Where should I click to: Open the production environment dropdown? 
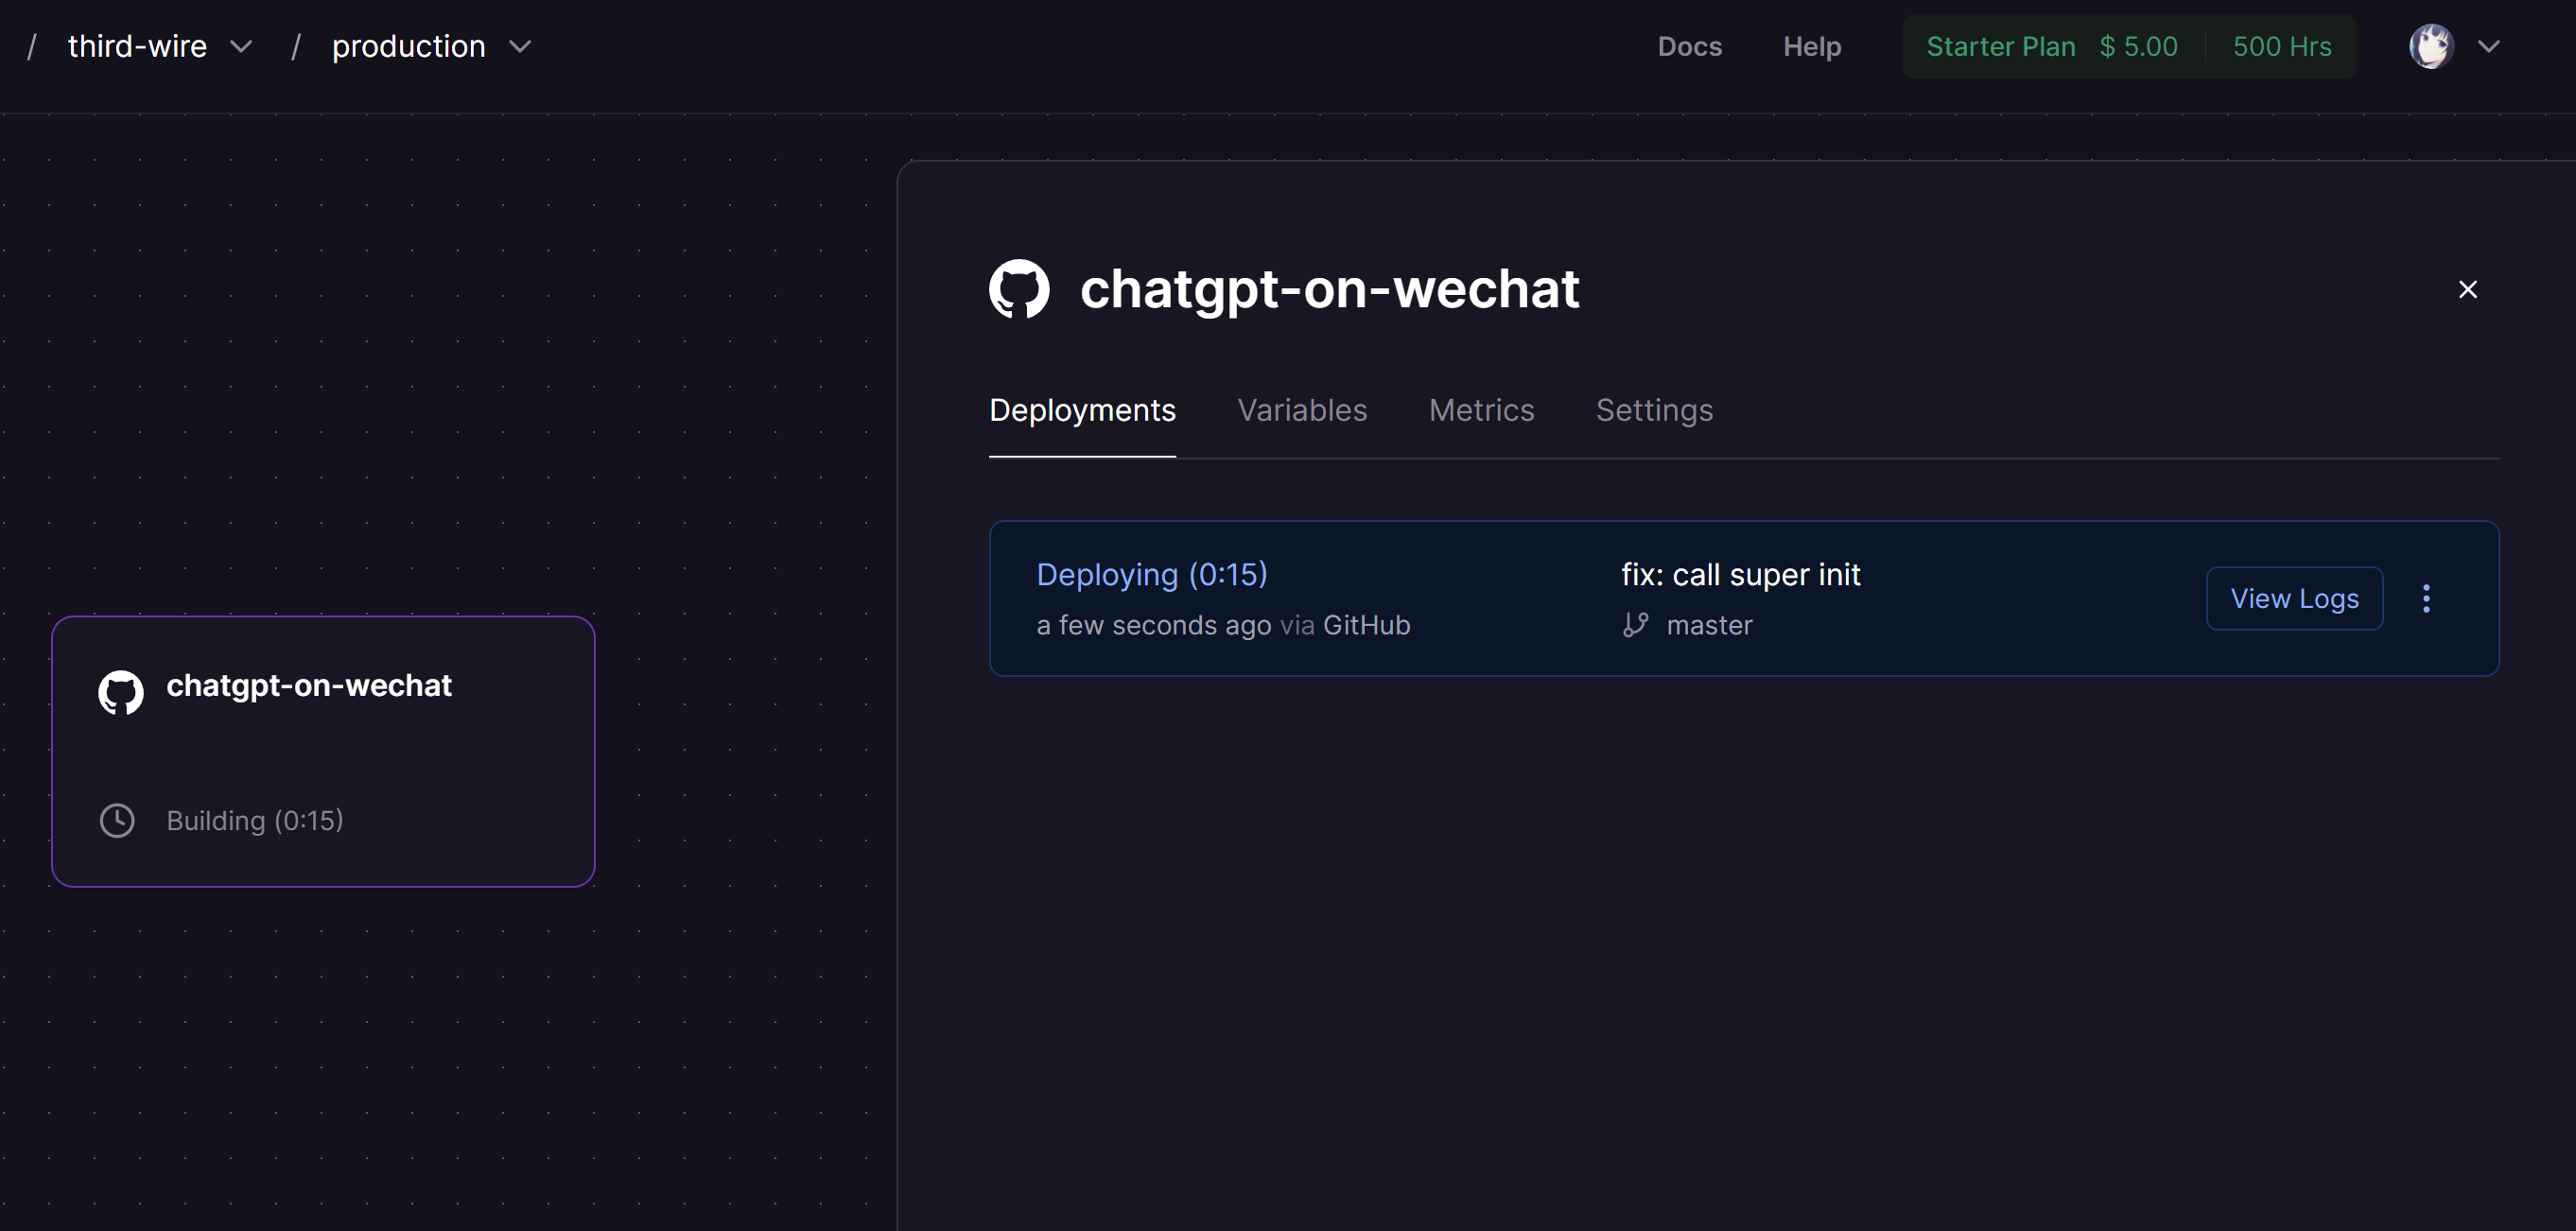[x=520, y=46]
